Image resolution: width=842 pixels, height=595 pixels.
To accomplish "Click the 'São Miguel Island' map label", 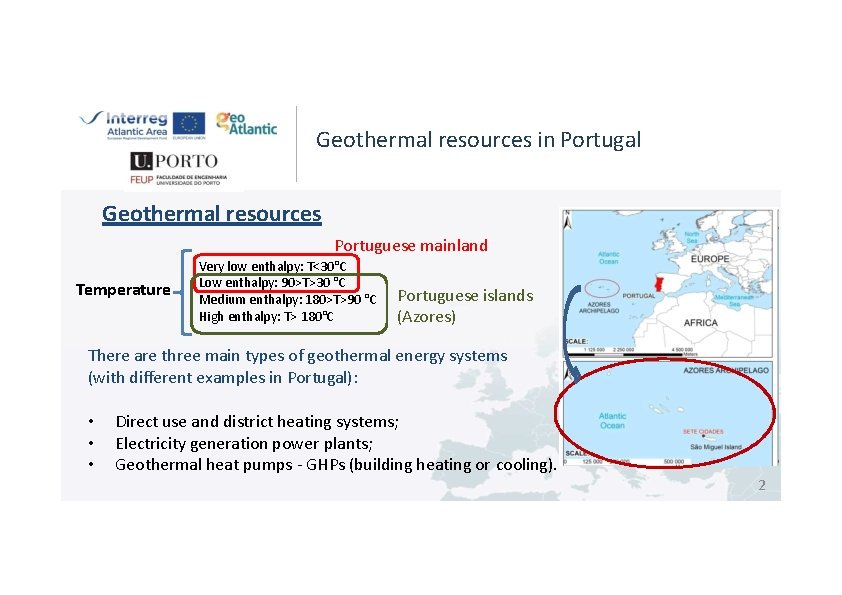I will point(716,447).
